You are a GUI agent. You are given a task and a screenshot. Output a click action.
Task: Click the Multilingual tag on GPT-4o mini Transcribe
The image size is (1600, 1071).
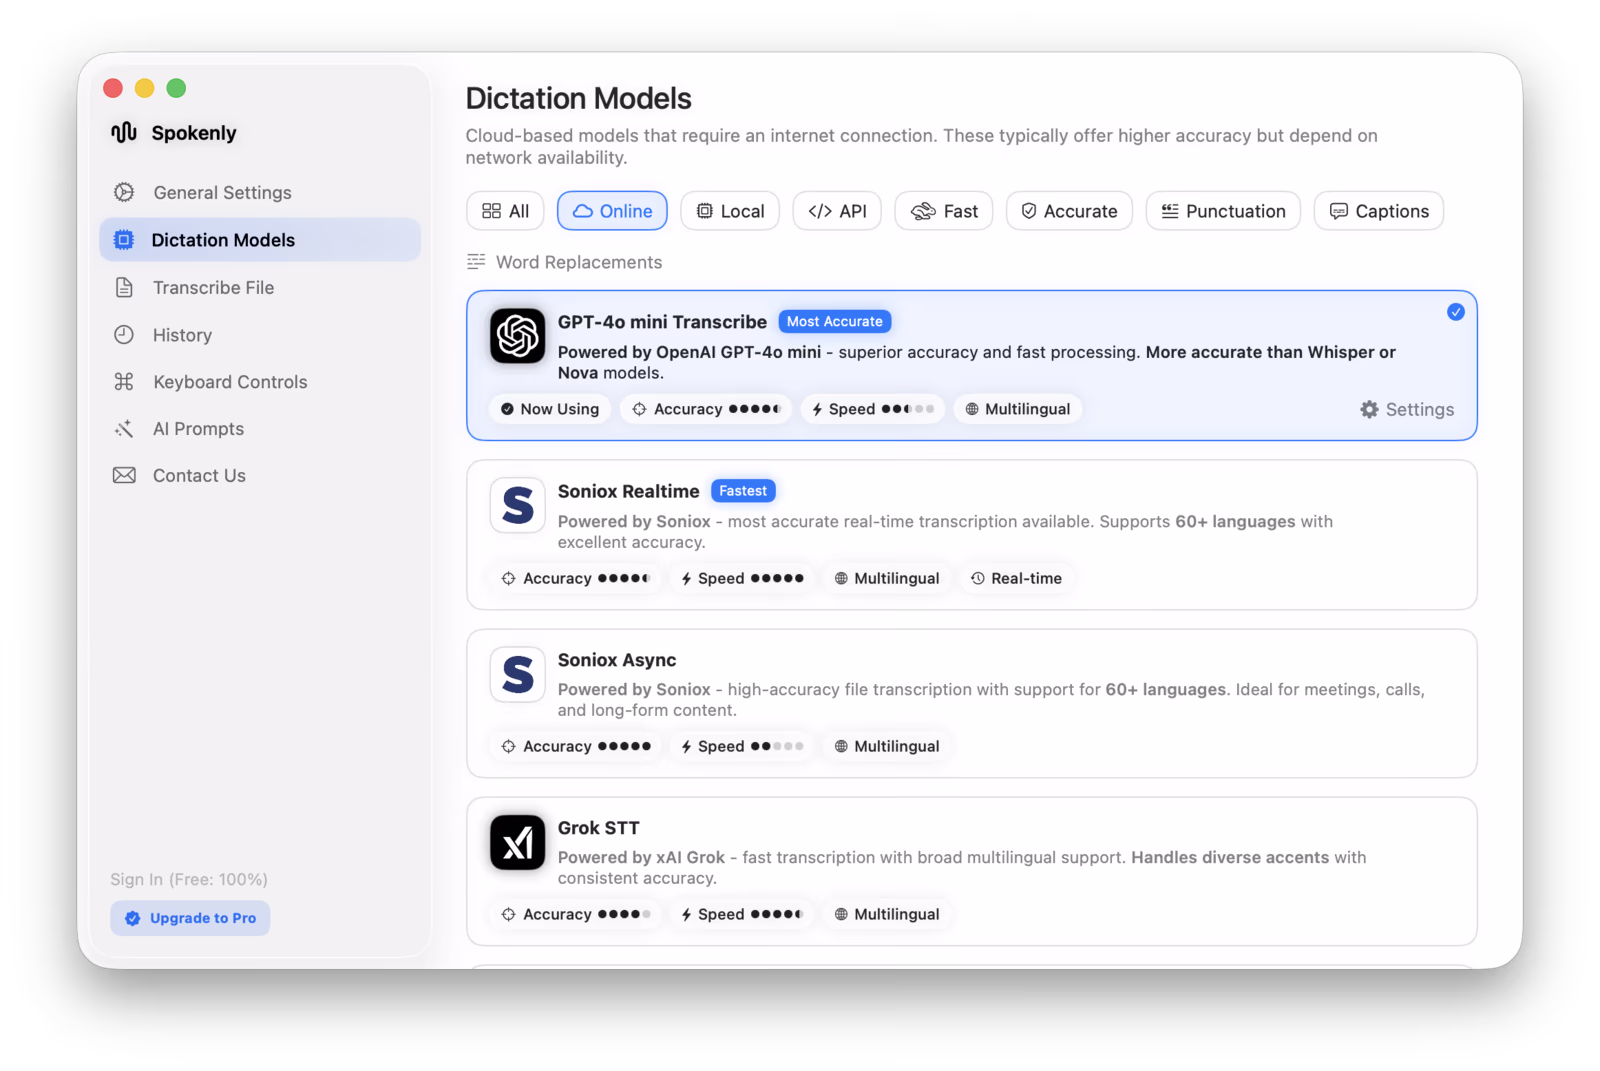coord(1018,409)
